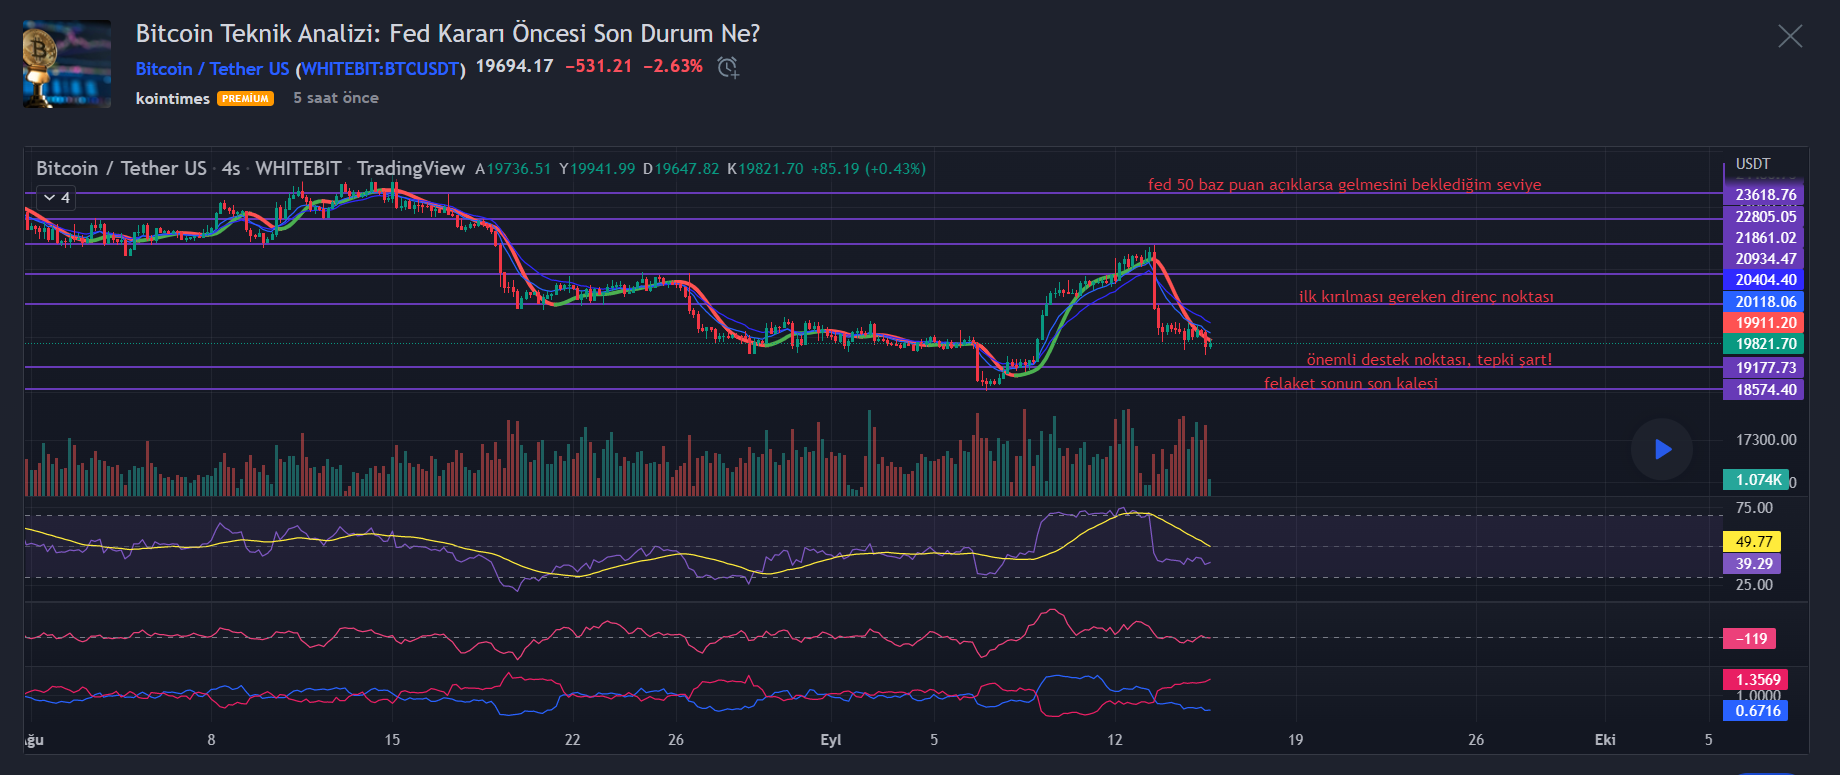Screen dimensions: 1840x775
Task: Select the 20118.06 price label
Action: tap(1764, 302)
